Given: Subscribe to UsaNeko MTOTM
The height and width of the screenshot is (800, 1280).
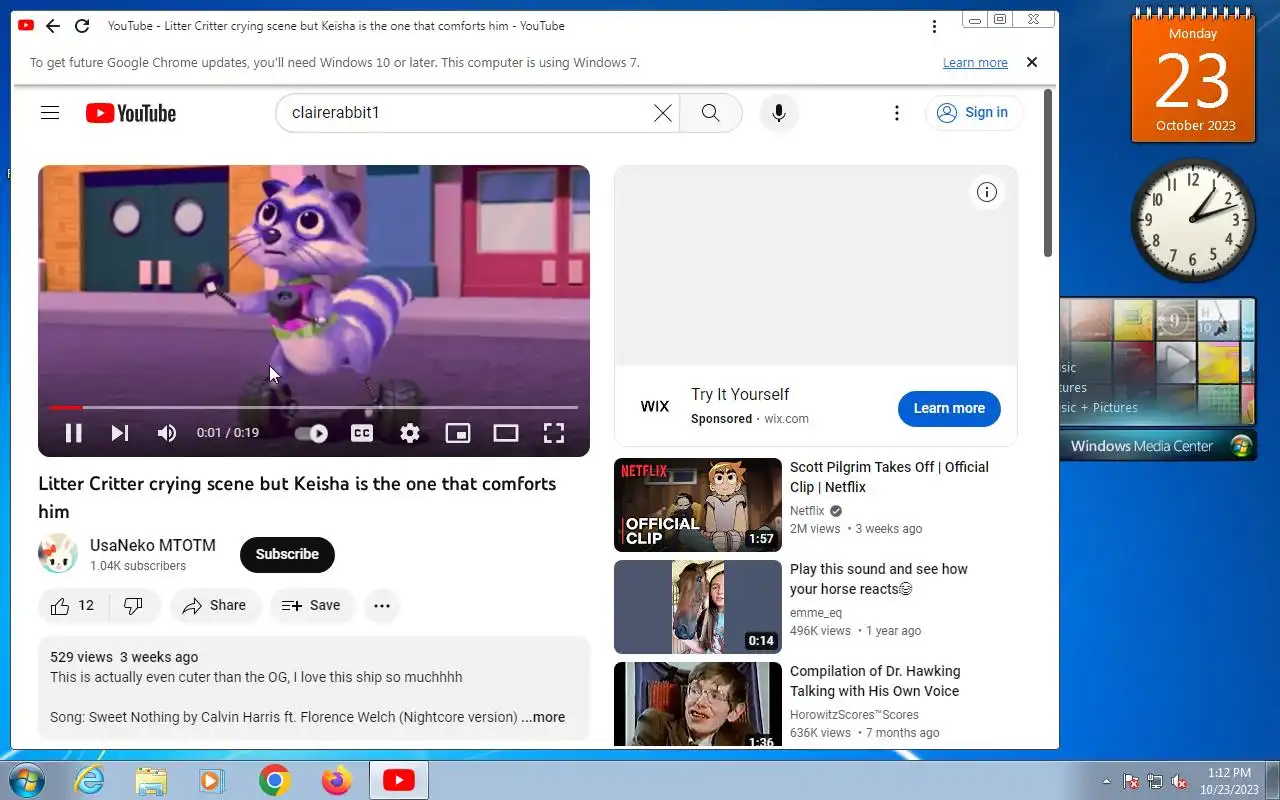Looking at the screenshot, I should pyautogui.click(x=287, y=554).
